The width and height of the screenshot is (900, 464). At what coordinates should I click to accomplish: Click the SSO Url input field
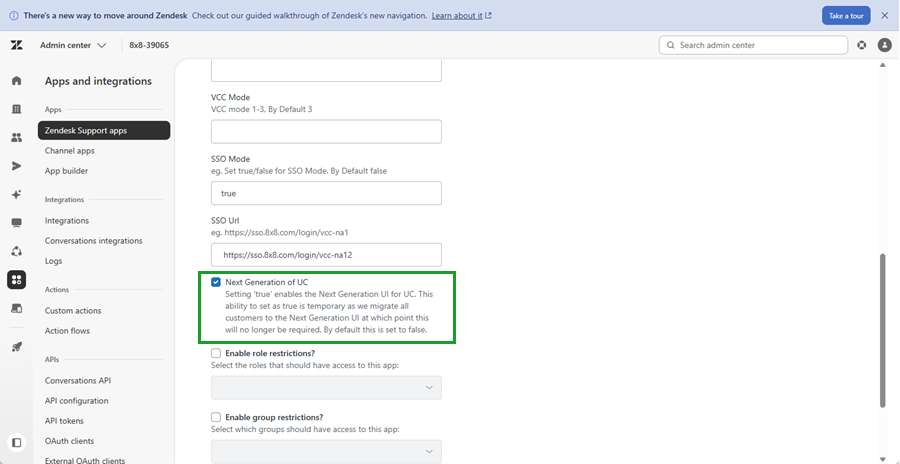327,255
